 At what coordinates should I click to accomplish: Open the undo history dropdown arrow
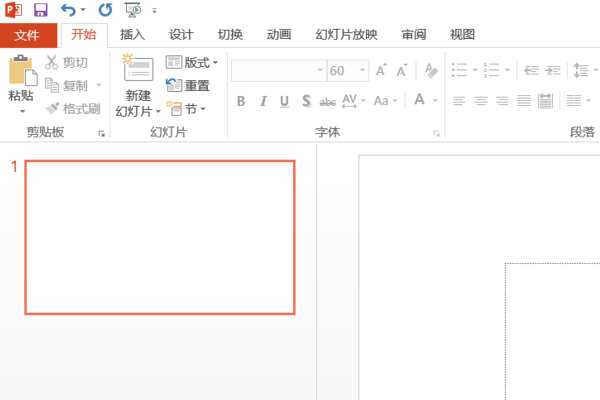click(x=83, y=10)
